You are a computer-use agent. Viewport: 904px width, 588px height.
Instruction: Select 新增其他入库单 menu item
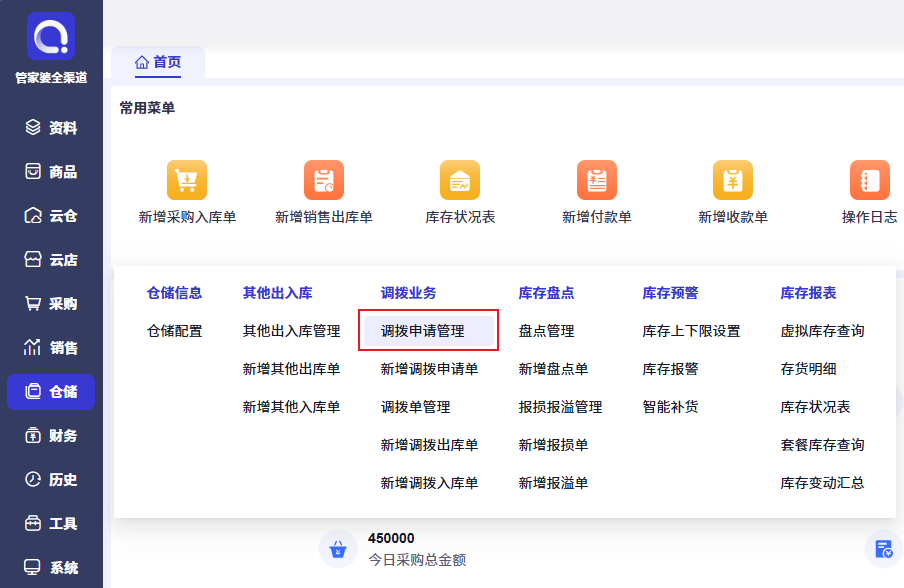291,407
